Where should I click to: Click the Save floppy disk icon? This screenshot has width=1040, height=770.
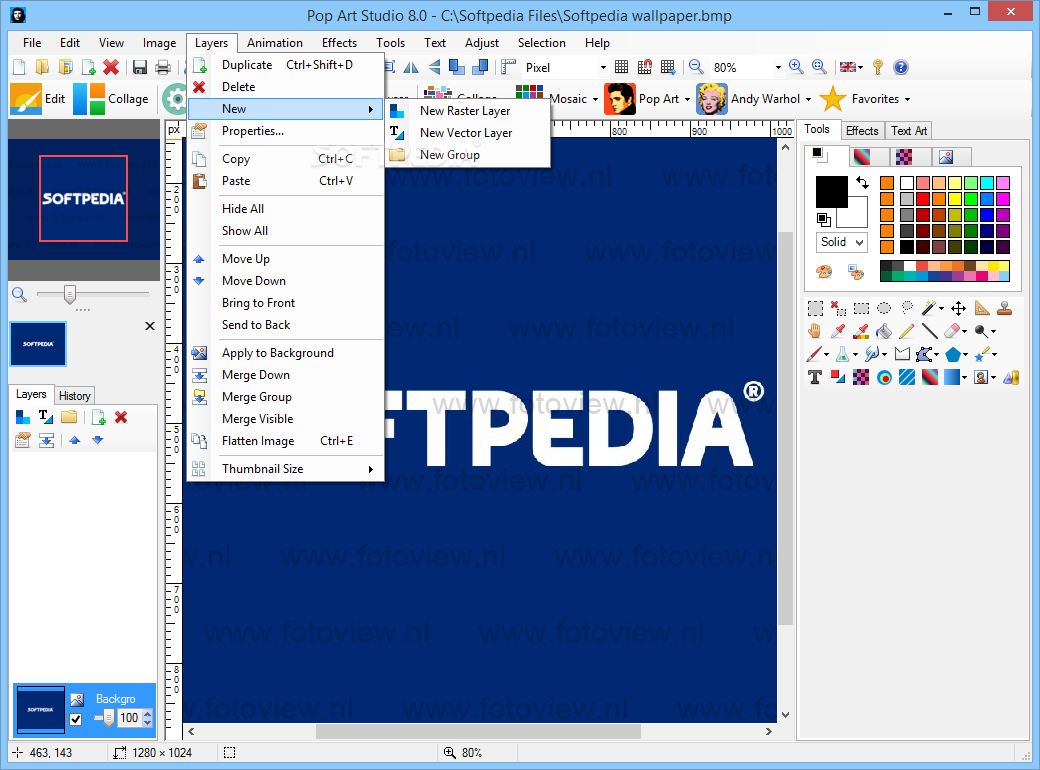139,67
